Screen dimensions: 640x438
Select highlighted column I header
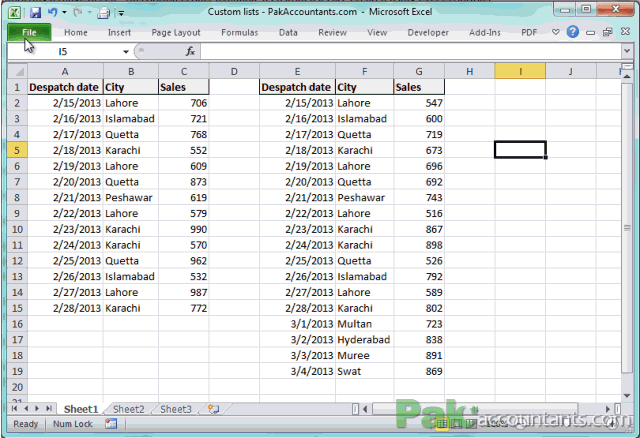tap(520, 71)
